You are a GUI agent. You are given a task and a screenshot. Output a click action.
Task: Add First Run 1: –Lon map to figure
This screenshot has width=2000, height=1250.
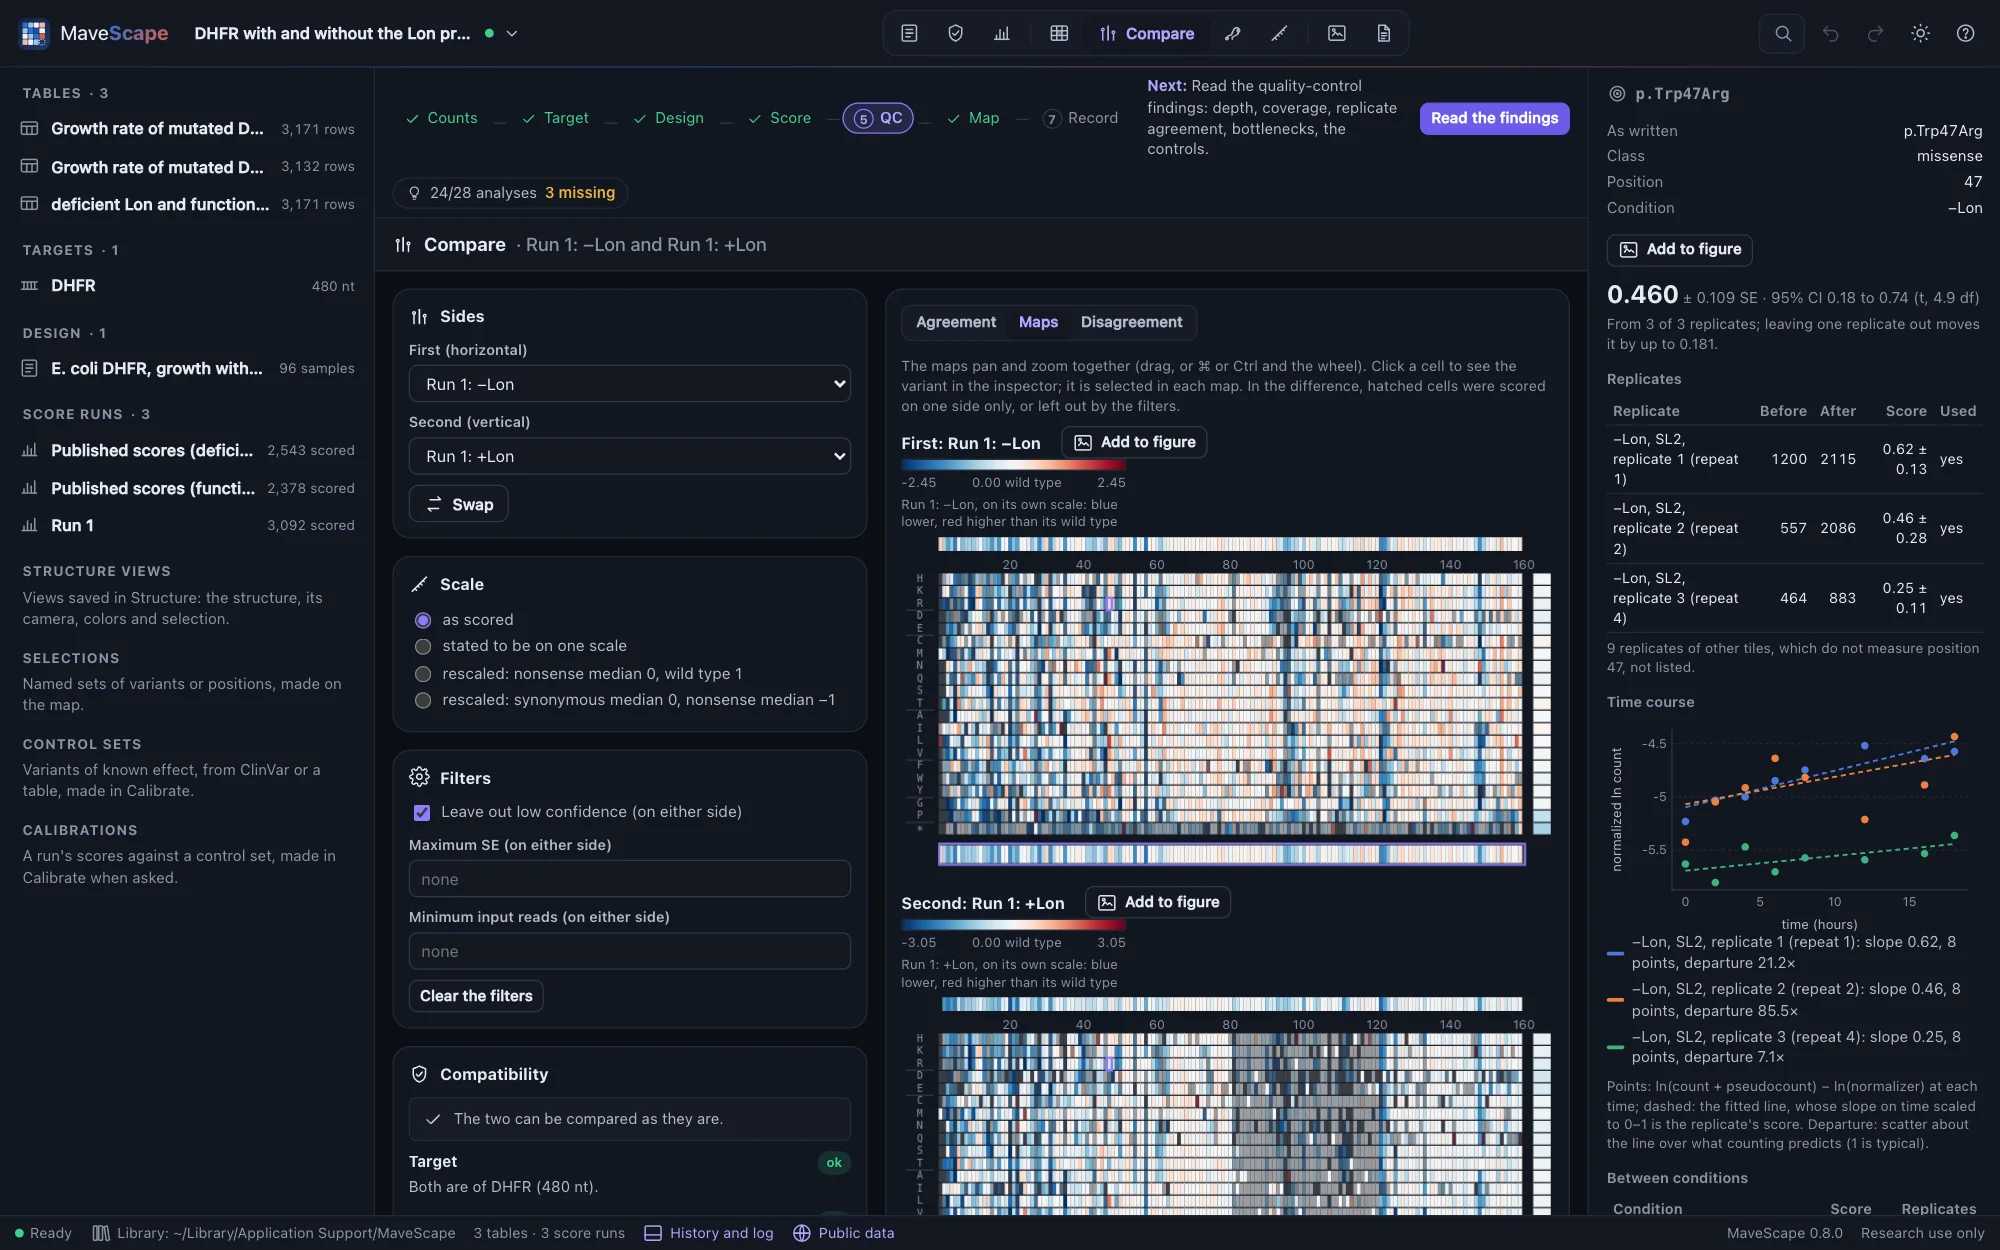(1134, 442)
